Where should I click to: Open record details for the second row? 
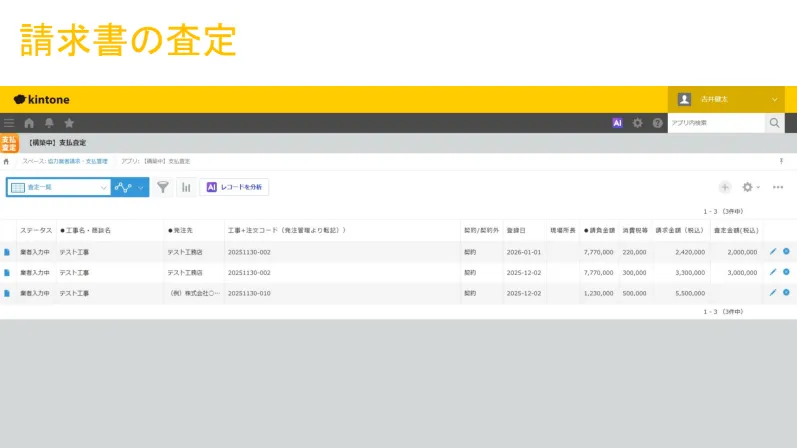pyautogui.click(x=7, y=273)
